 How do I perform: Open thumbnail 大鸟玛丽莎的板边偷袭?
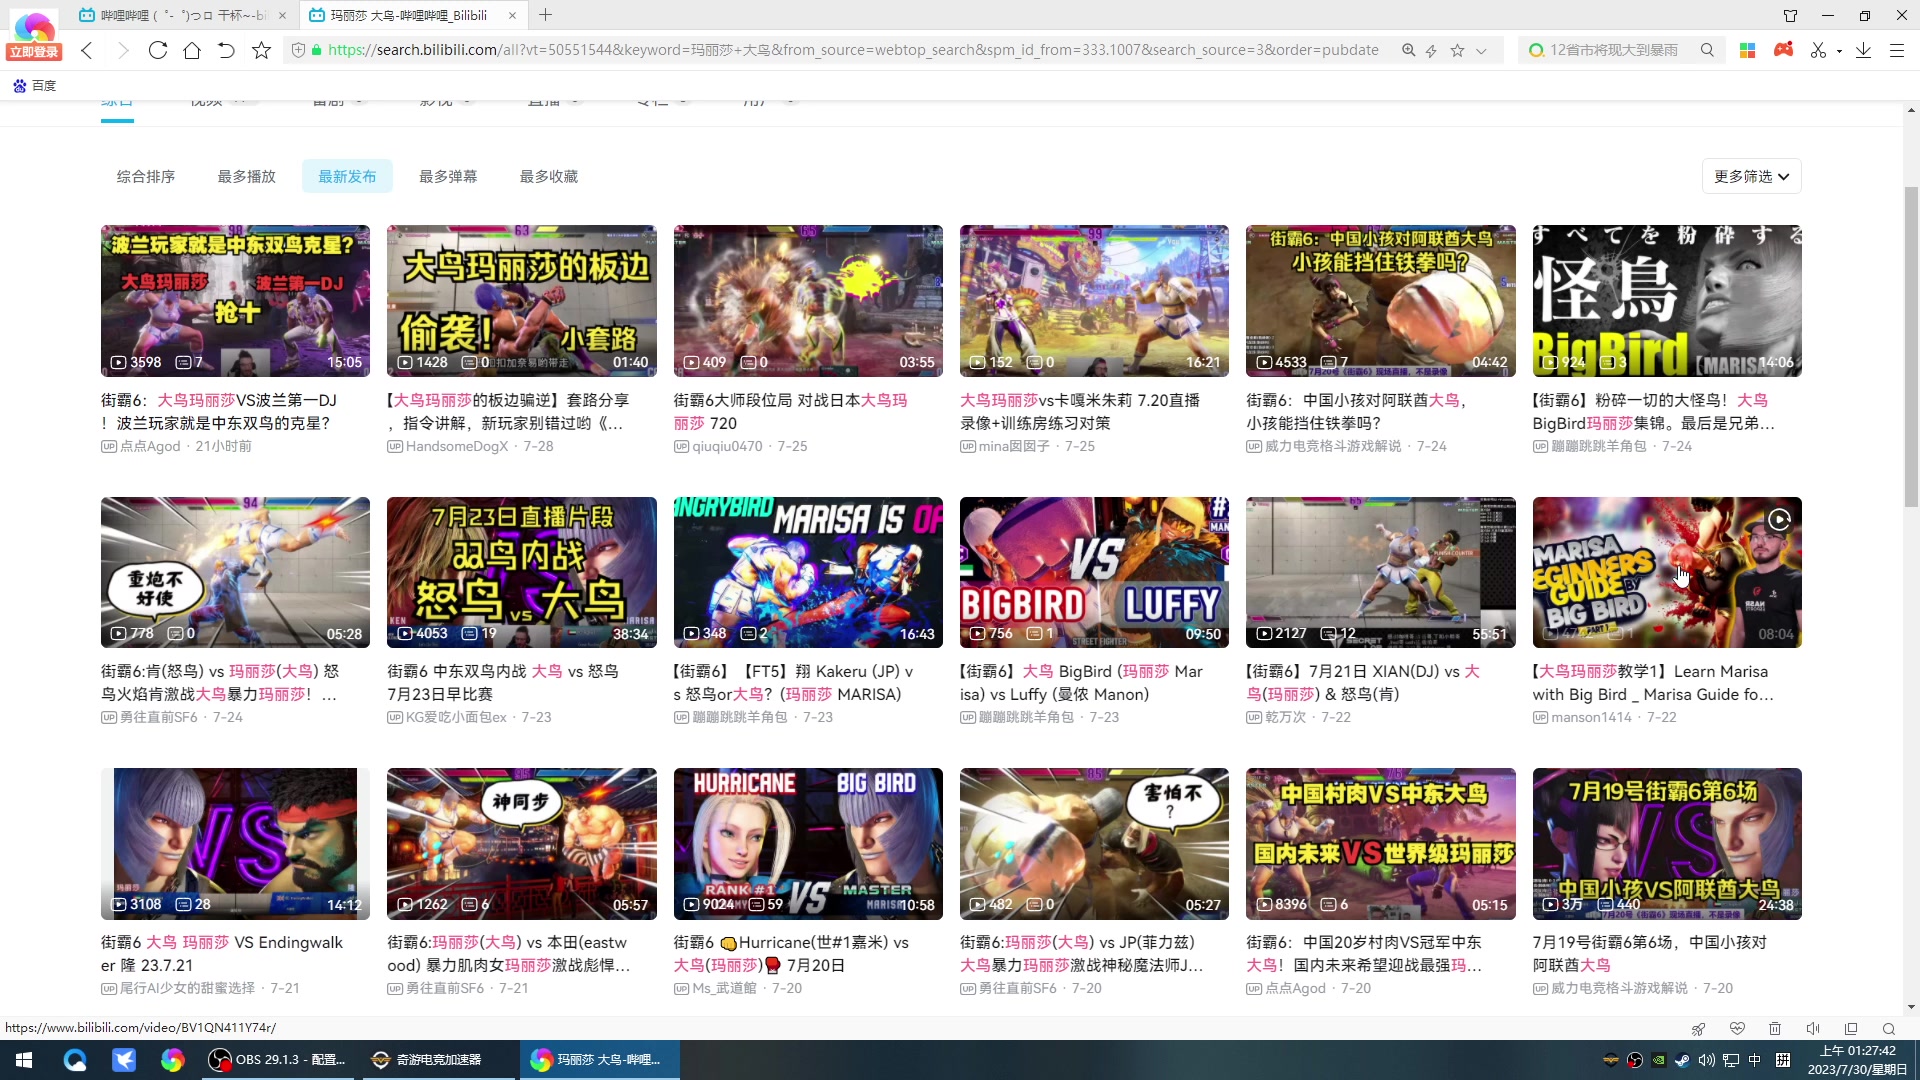(522, 300)
